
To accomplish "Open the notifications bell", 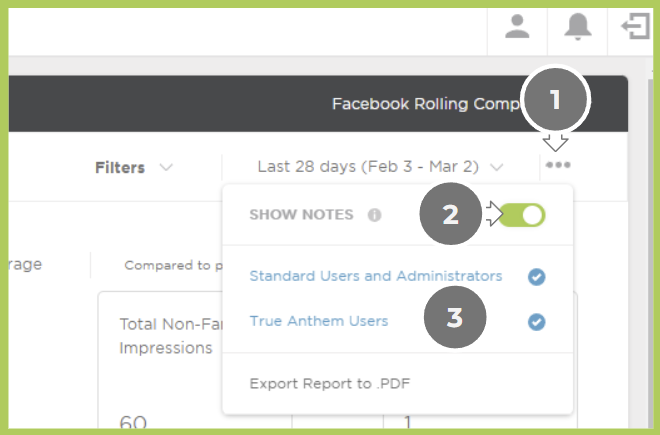I will (577, 28).
